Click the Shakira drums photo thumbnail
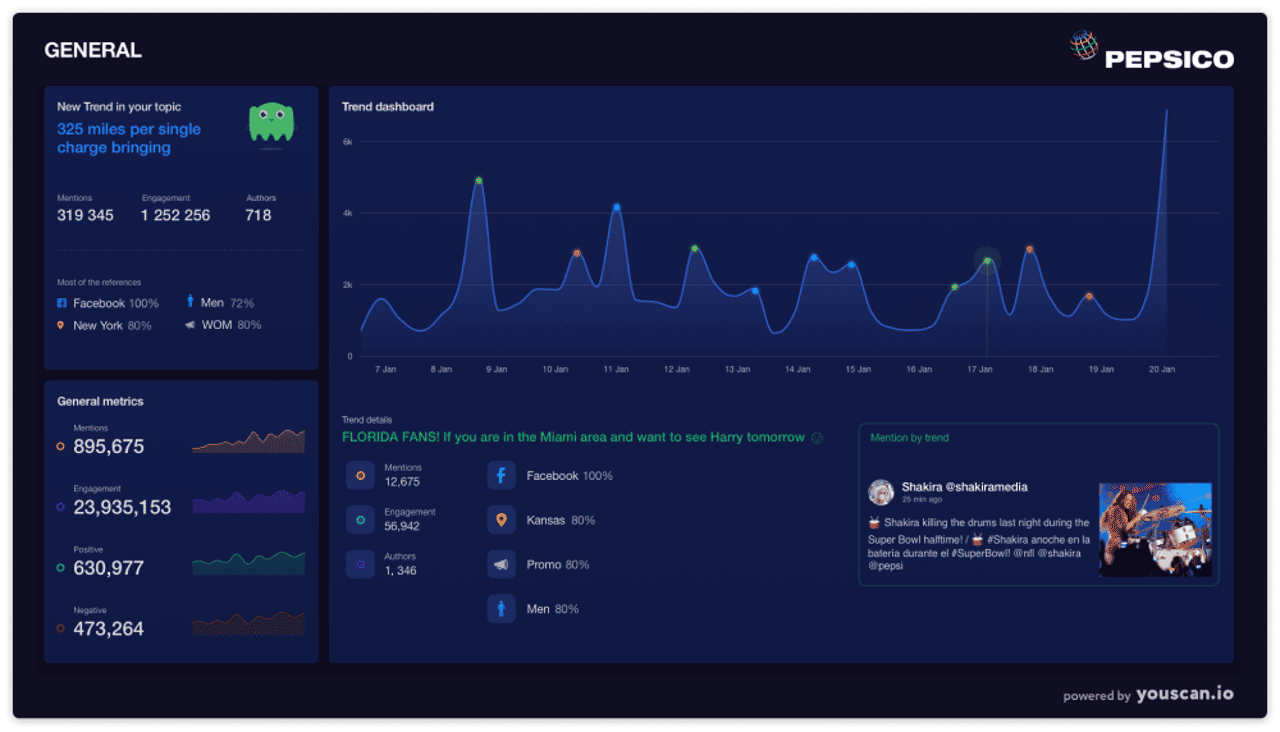The image size is (1280, 732). pos(1155,530)
